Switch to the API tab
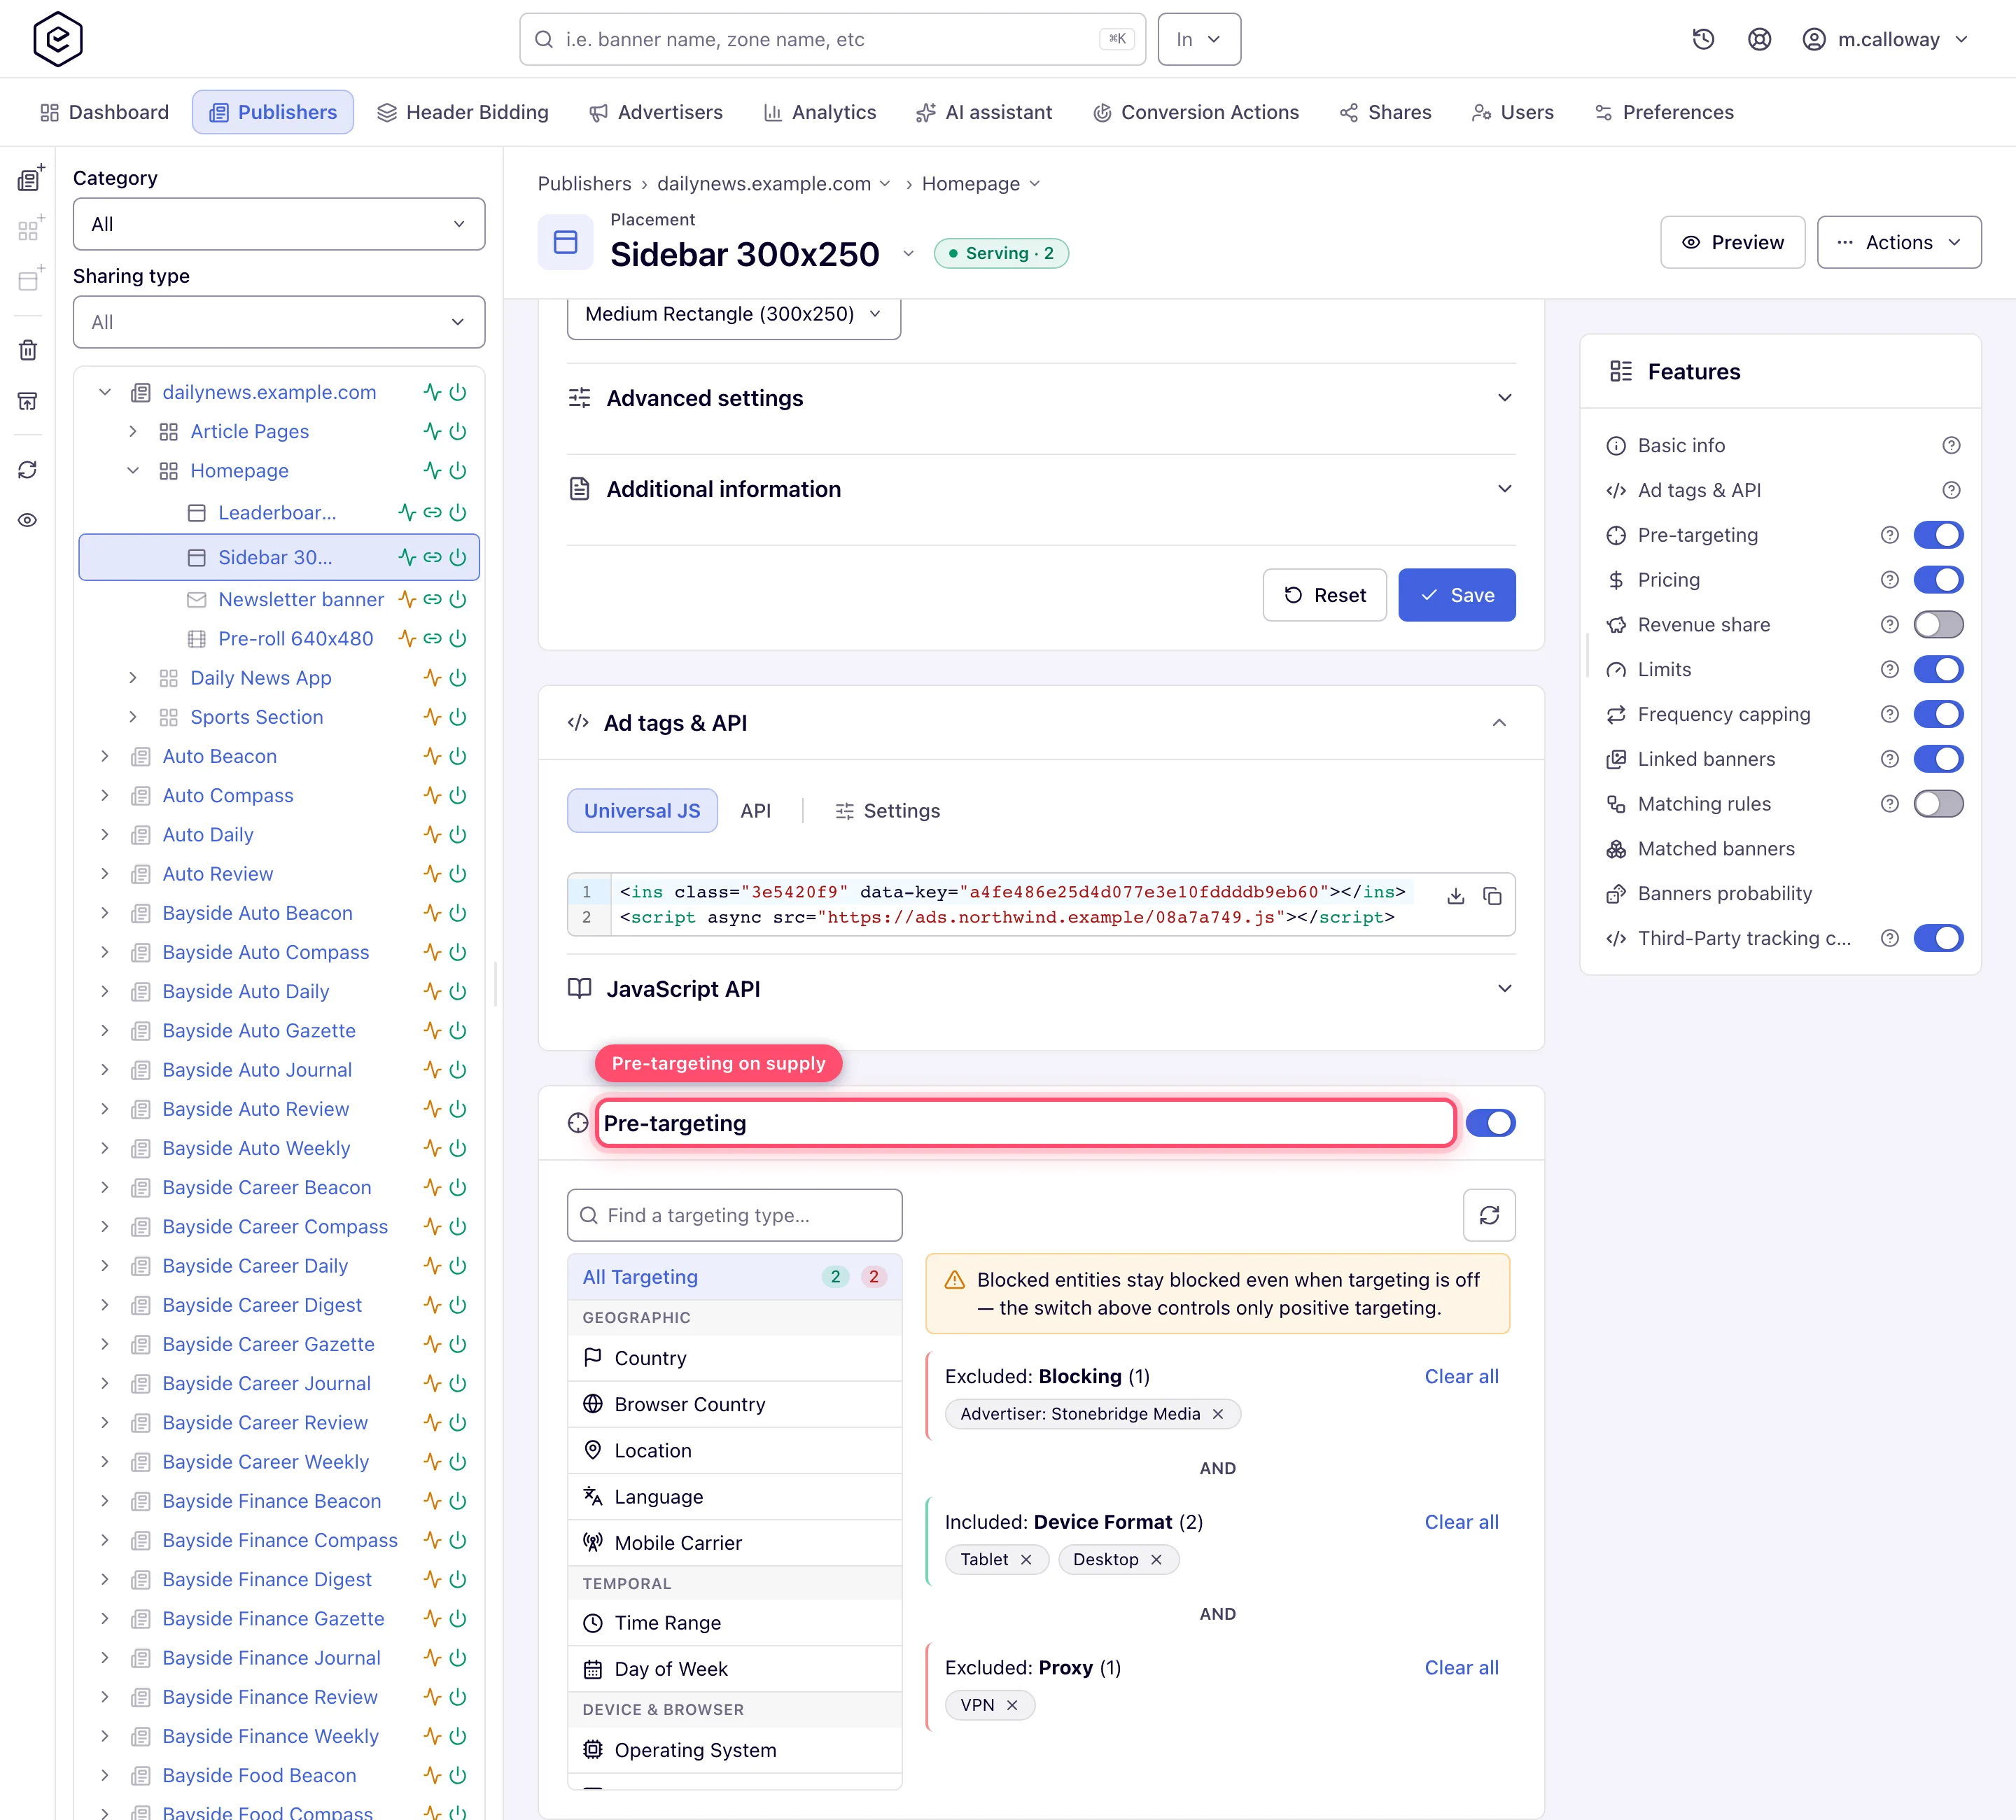The width and height of the screenshot is (2016, 1820). point(755,811)
